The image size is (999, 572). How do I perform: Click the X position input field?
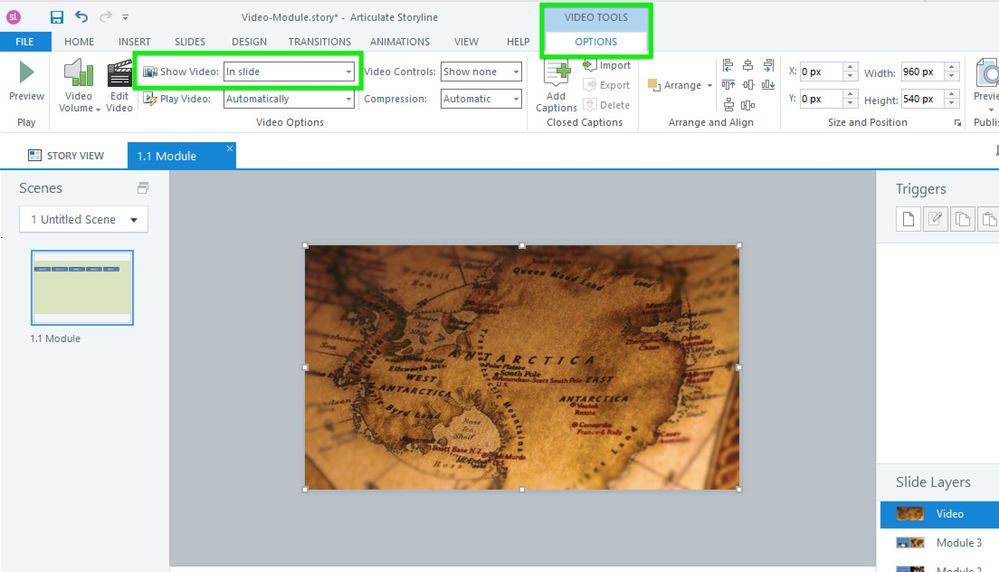pos(821,72)
